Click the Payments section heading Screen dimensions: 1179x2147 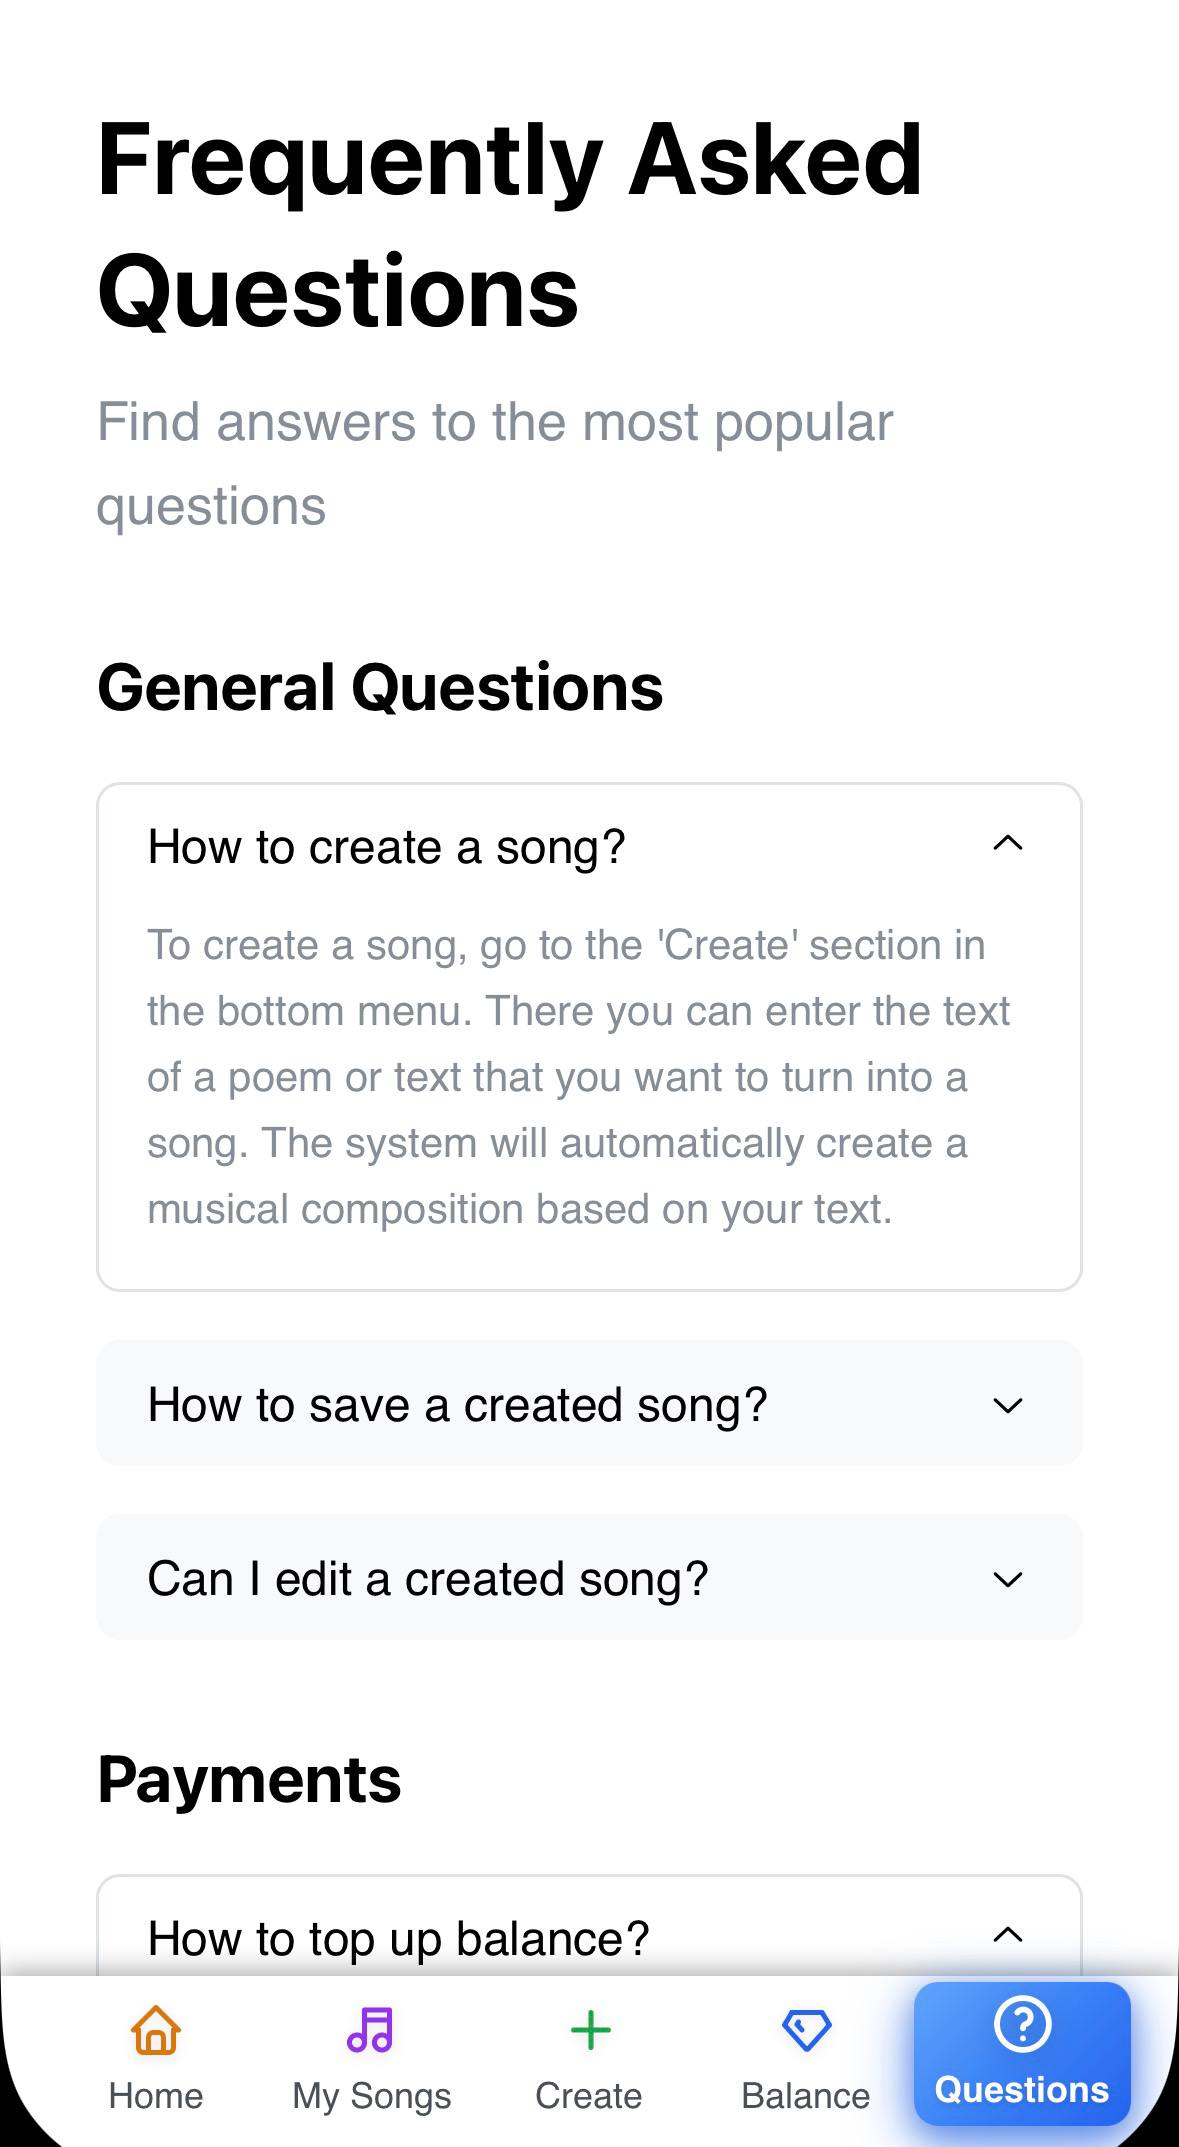click(x=248, y=1778)
